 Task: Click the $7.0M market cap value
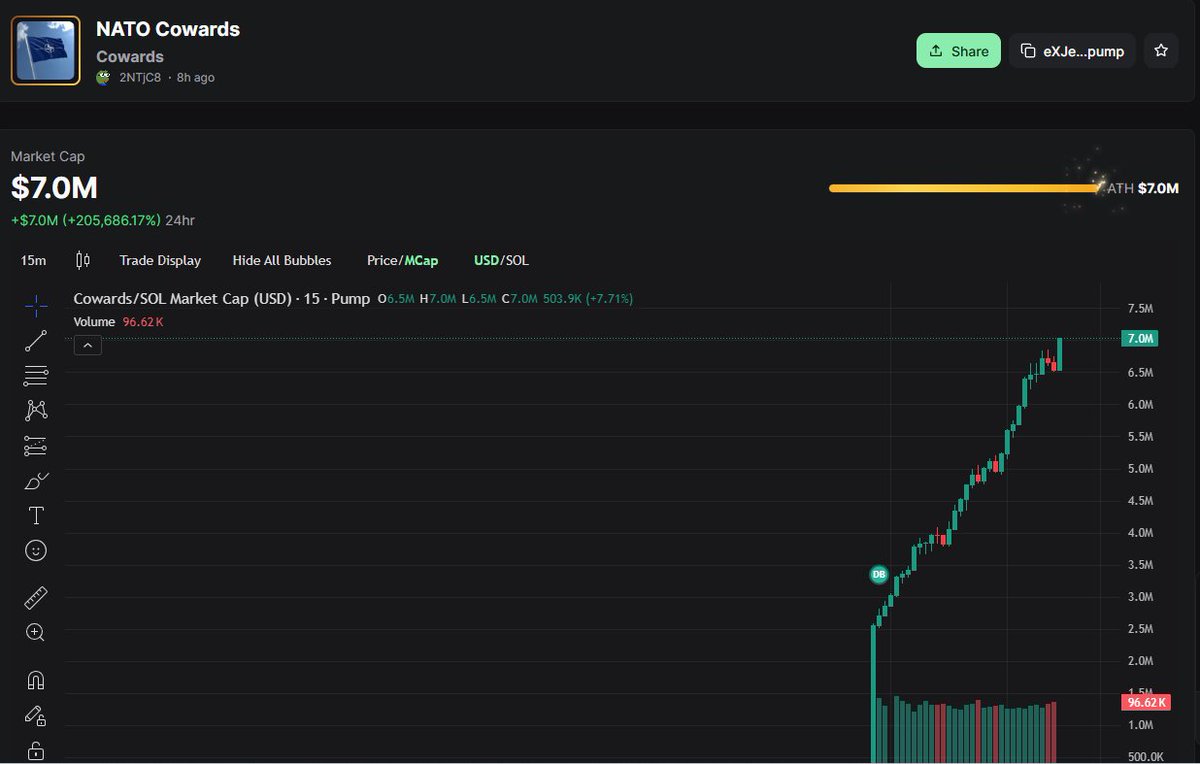coord(54,187)
